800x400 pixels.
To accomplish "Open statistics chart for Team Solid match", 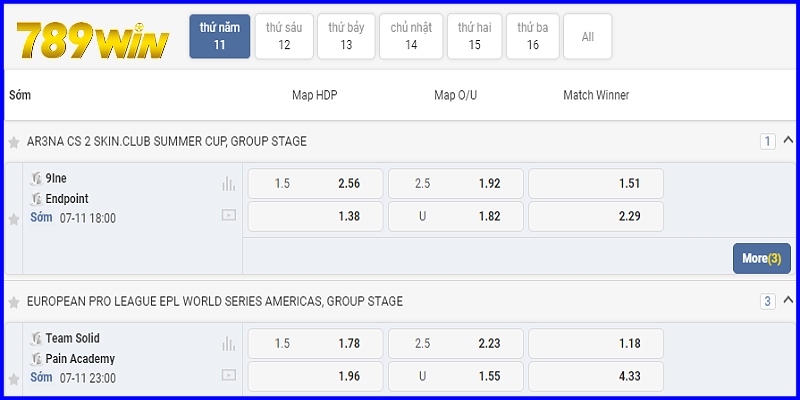I will coord(229,343).
